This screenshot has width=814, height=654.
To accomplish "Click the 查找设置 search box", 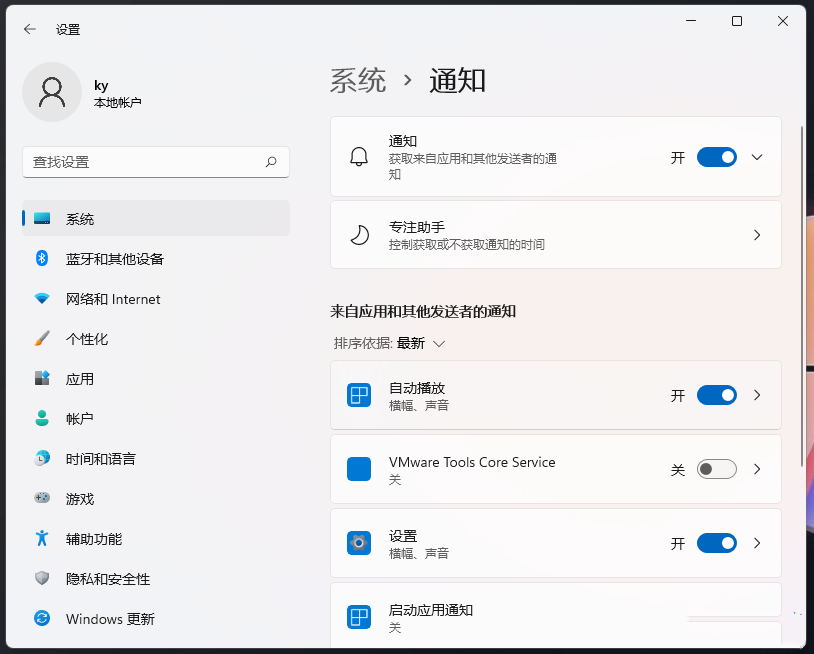I will pos(155,162).
